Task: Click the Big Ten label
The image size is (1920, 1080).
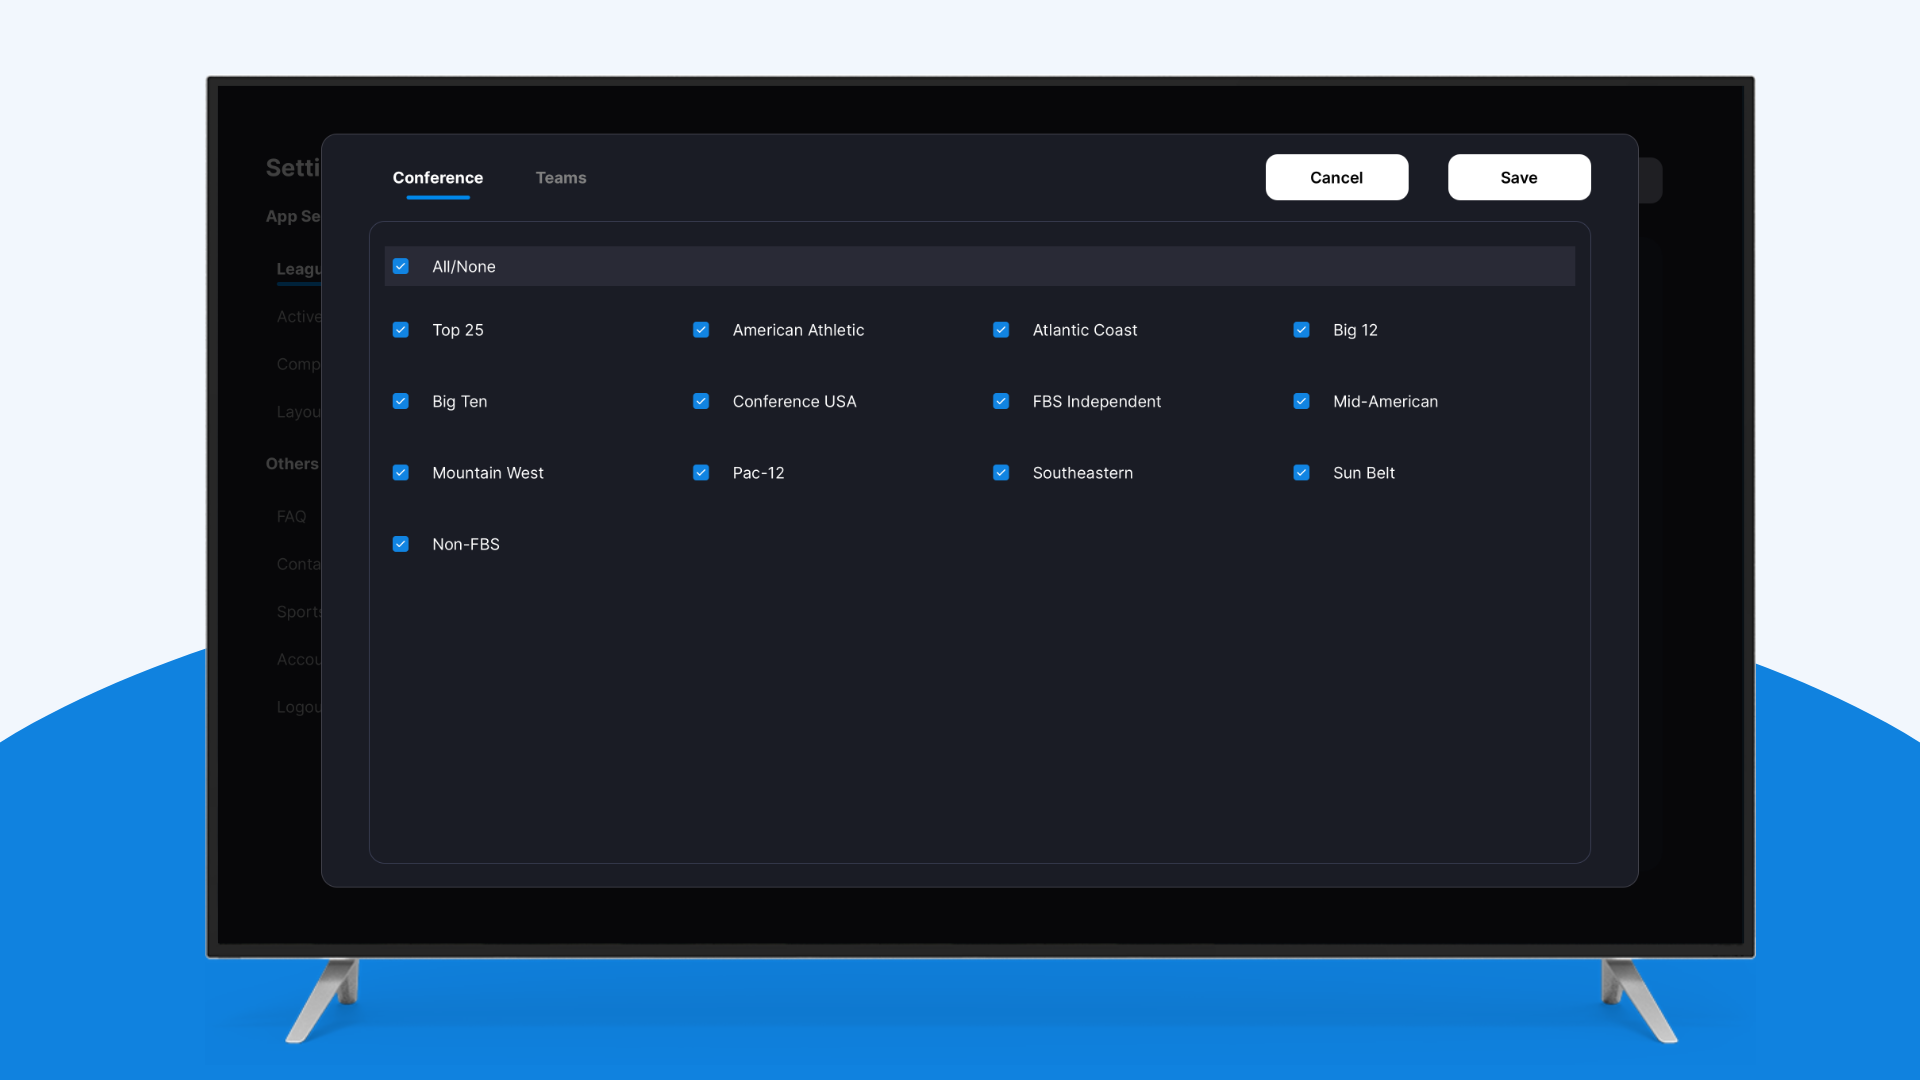Action: point(460,401)
